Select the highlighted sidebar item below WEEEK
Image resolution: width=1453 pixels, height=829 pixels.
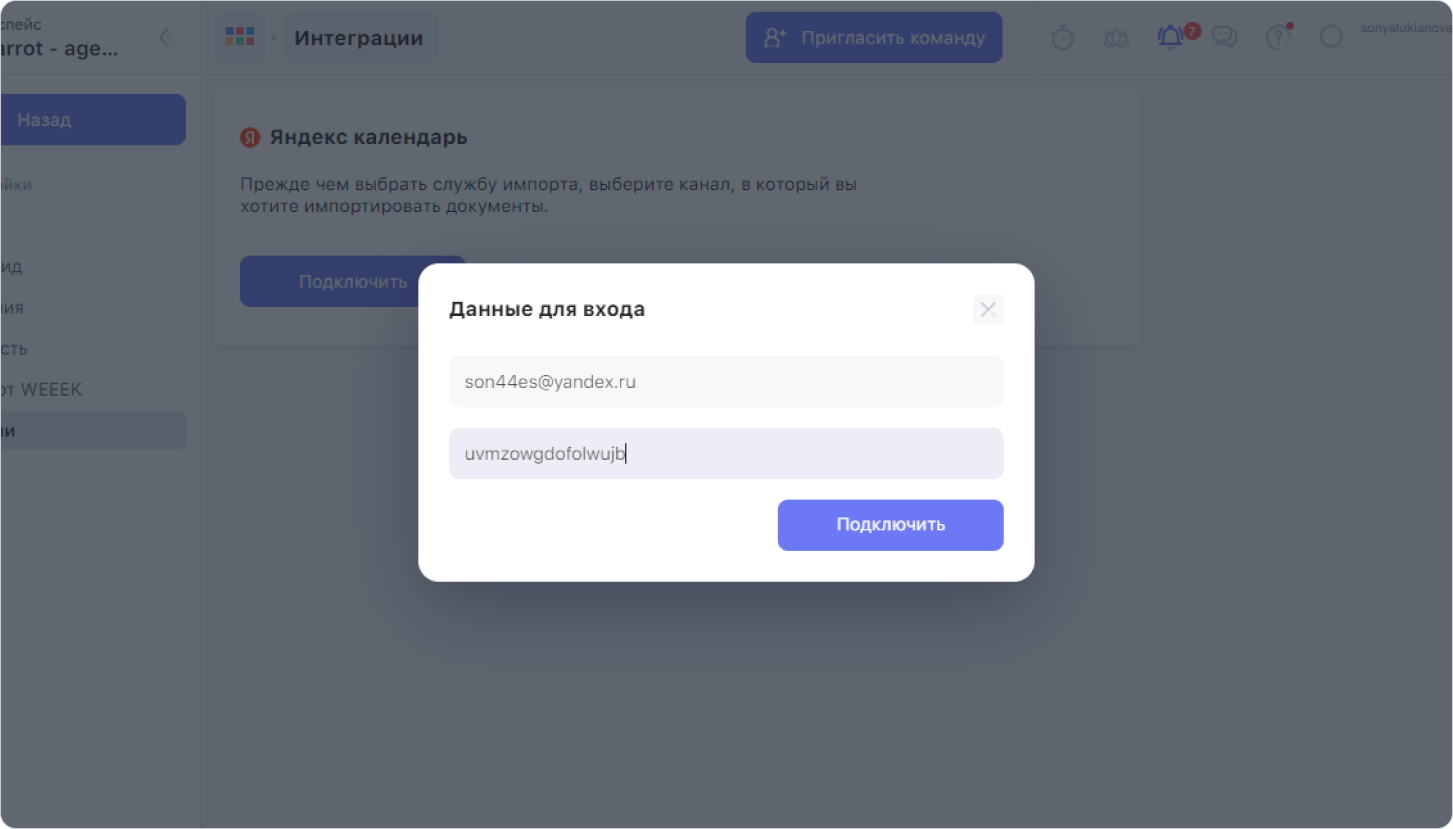pyautogui.click(x=92, y=430)
